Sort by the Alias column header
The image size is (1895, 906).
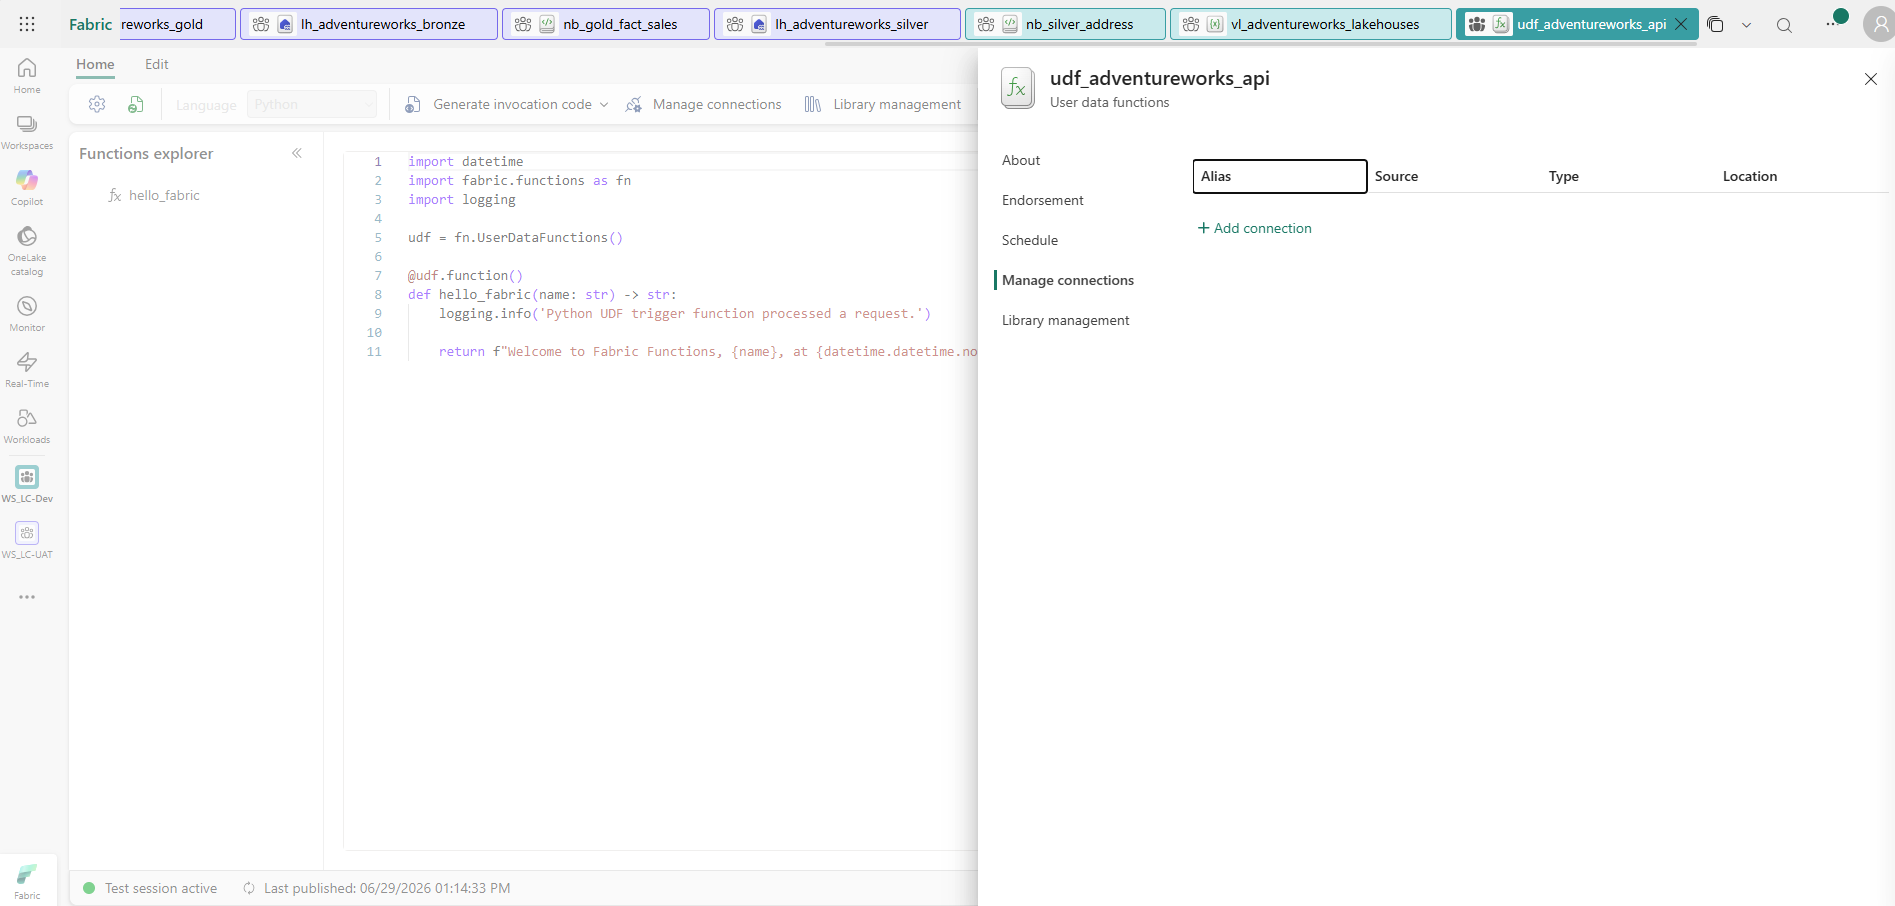[1280, 176]
